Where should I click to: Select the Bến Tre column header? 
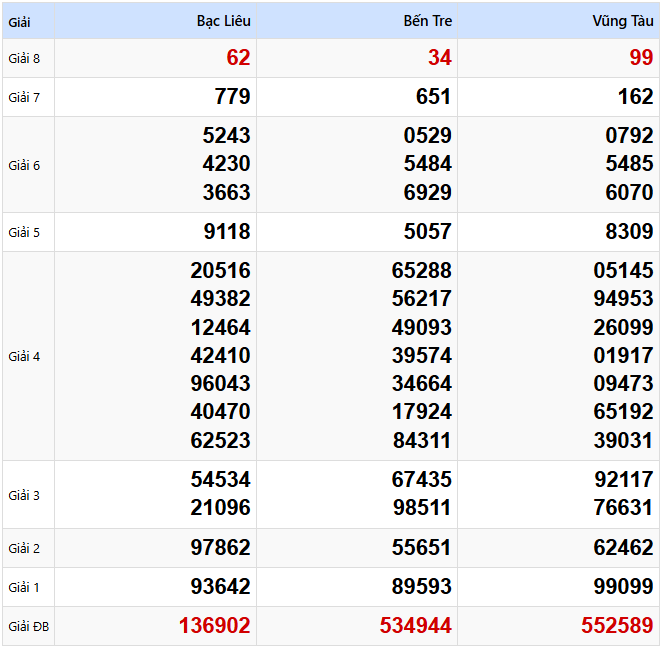427,21
